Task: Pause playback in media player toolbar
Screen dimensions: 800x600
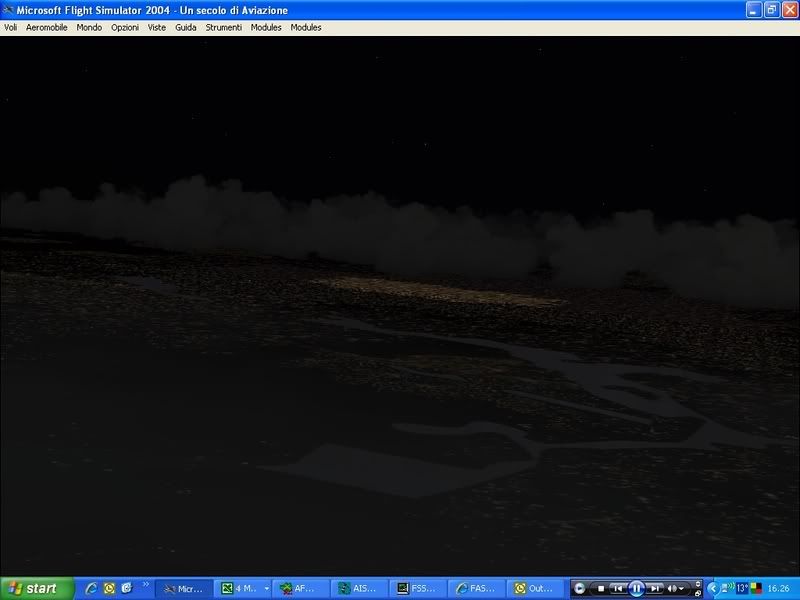Action: pos(636,588)
